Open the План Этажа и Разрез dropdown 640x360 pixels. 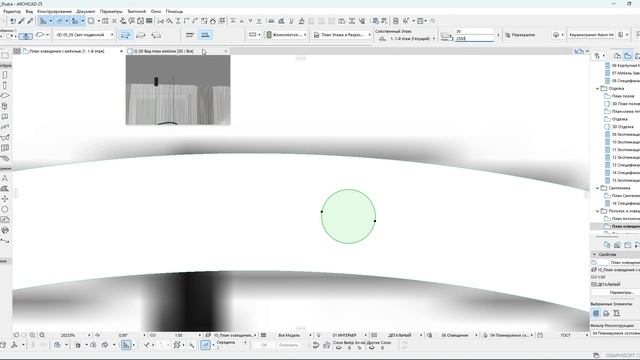[x=342, y=35]
